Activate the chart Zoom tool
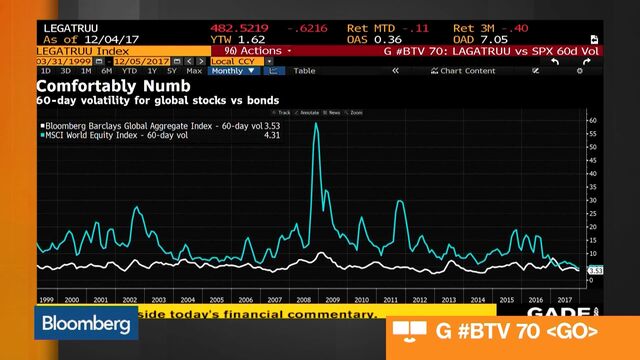The image size is (640, 360). (x=354, y=113)
